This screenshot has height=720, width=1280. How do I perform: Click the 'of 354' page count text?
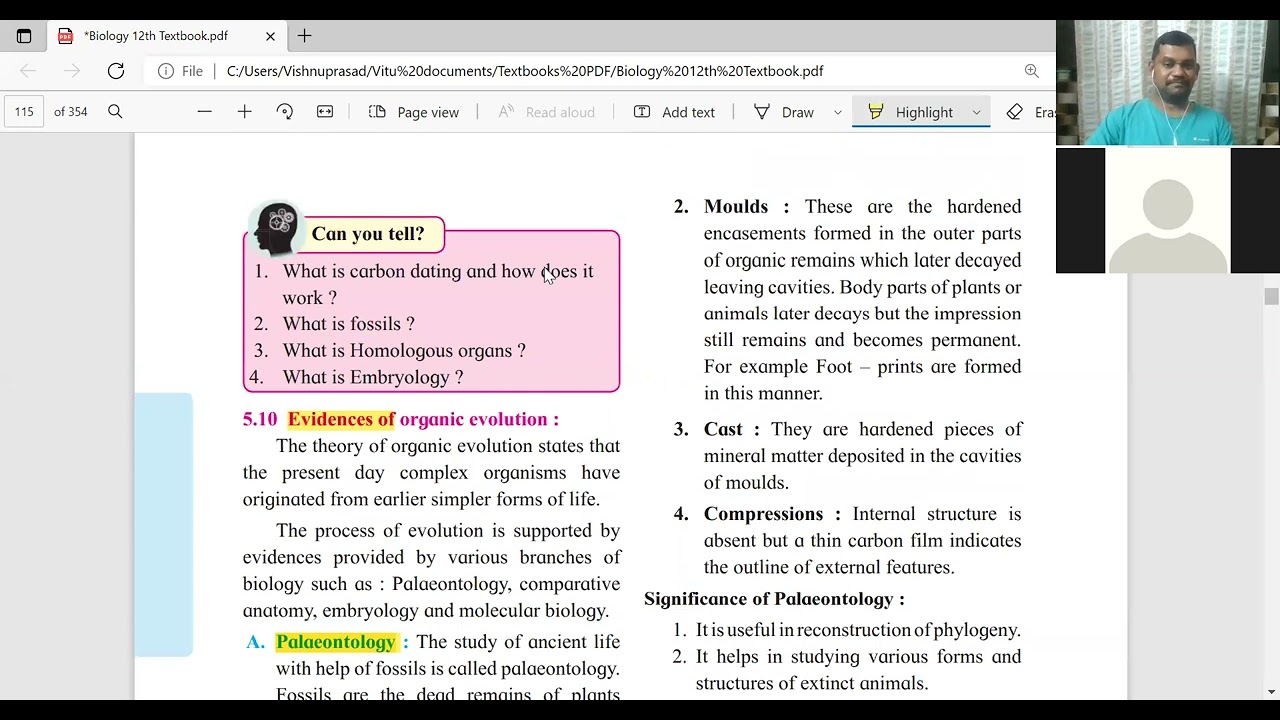pos(71,112)
